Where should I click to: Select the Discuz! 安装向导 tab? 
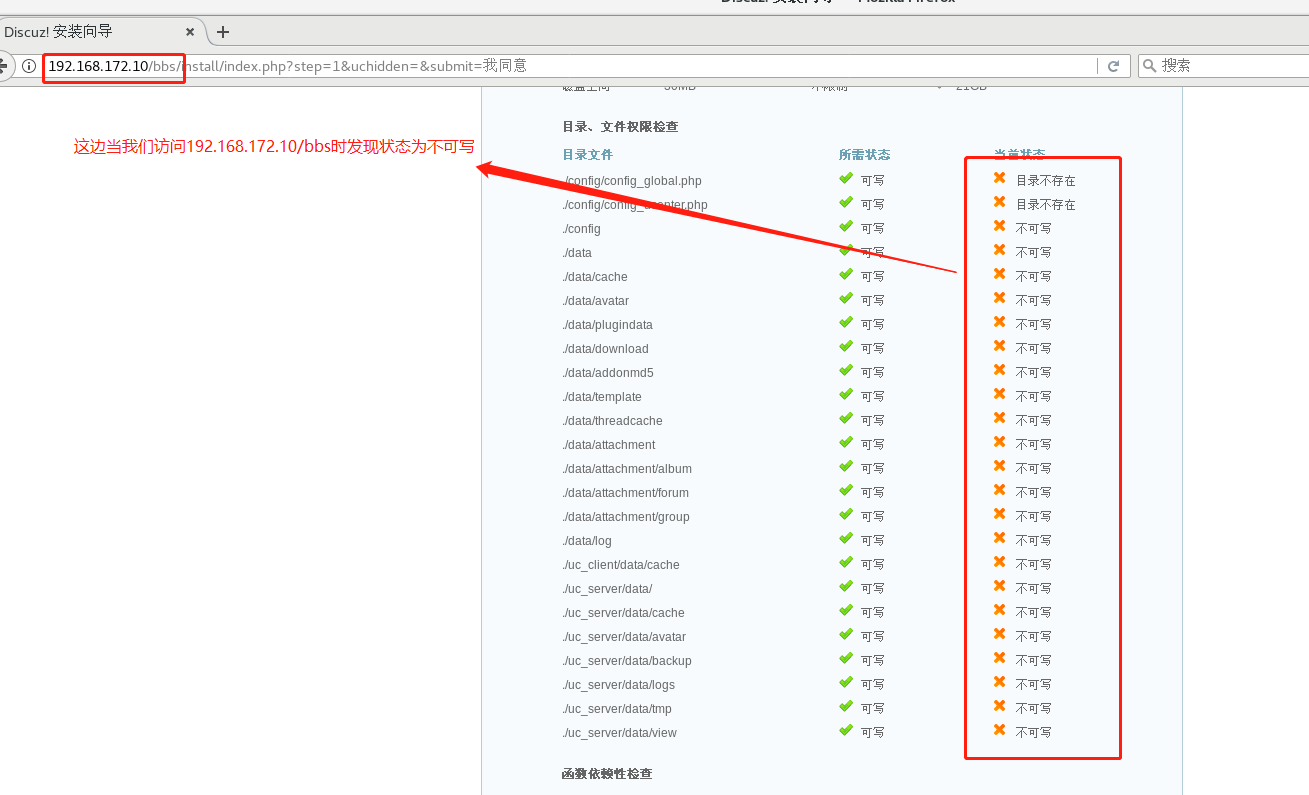pos(98,32)
